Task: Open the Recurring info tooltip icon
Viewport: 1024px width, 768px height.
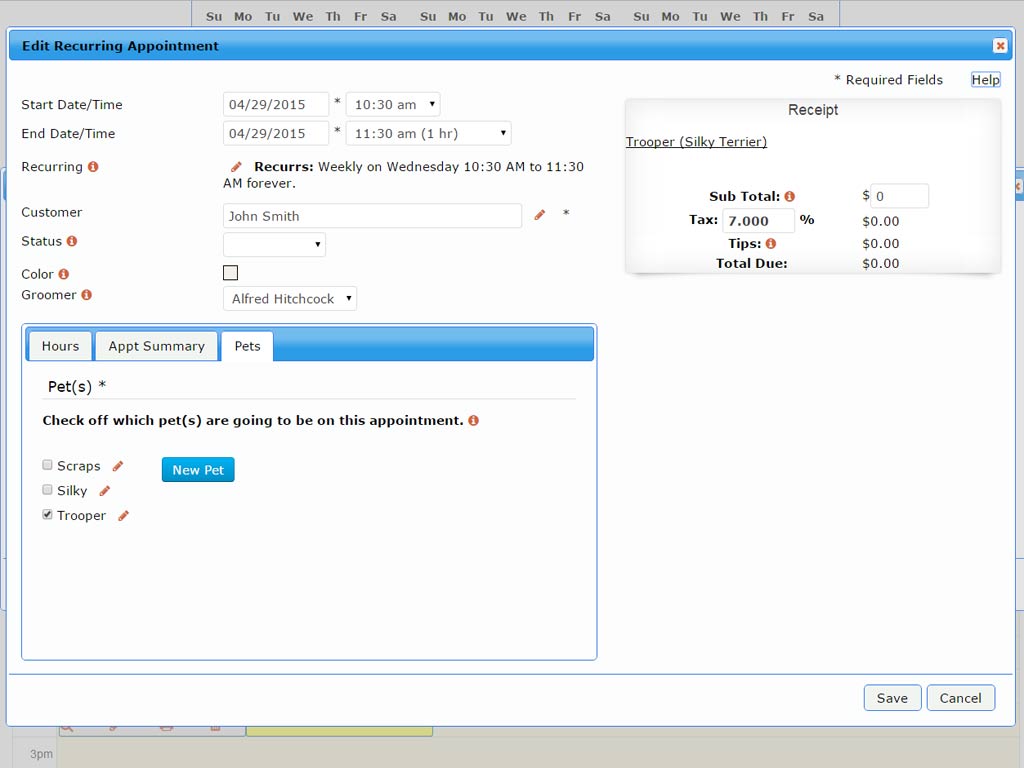Action: pyautogui.click(x=92, y=167)
